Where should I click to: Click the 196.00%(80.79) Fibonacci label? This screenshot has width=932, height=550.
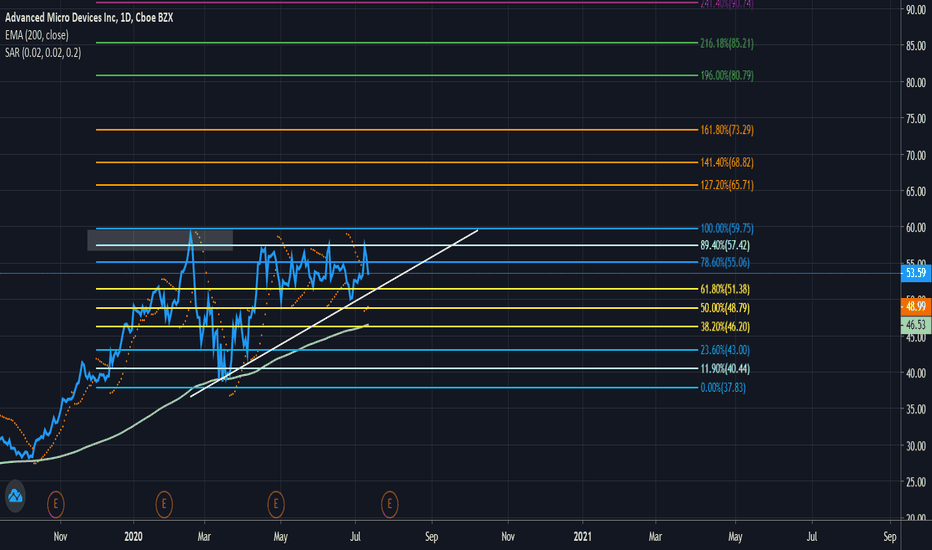(726, 76)
